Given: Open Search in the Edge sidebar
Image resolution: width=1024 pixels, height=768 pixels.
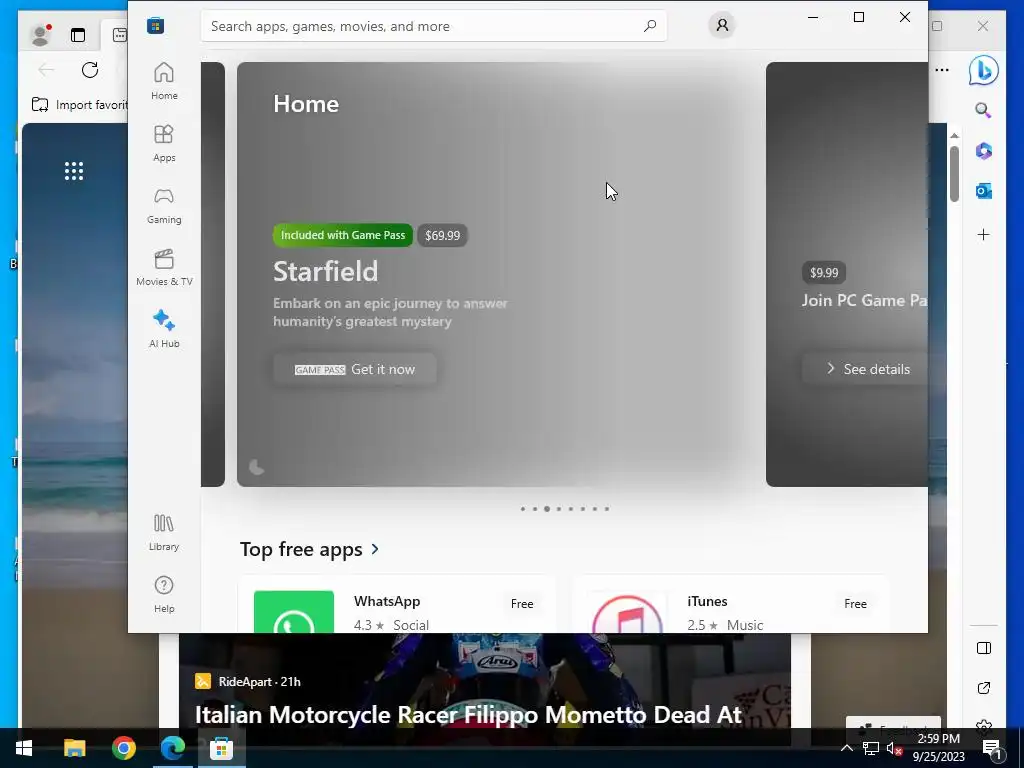Looking at the screenshot, I should (984, 110).
